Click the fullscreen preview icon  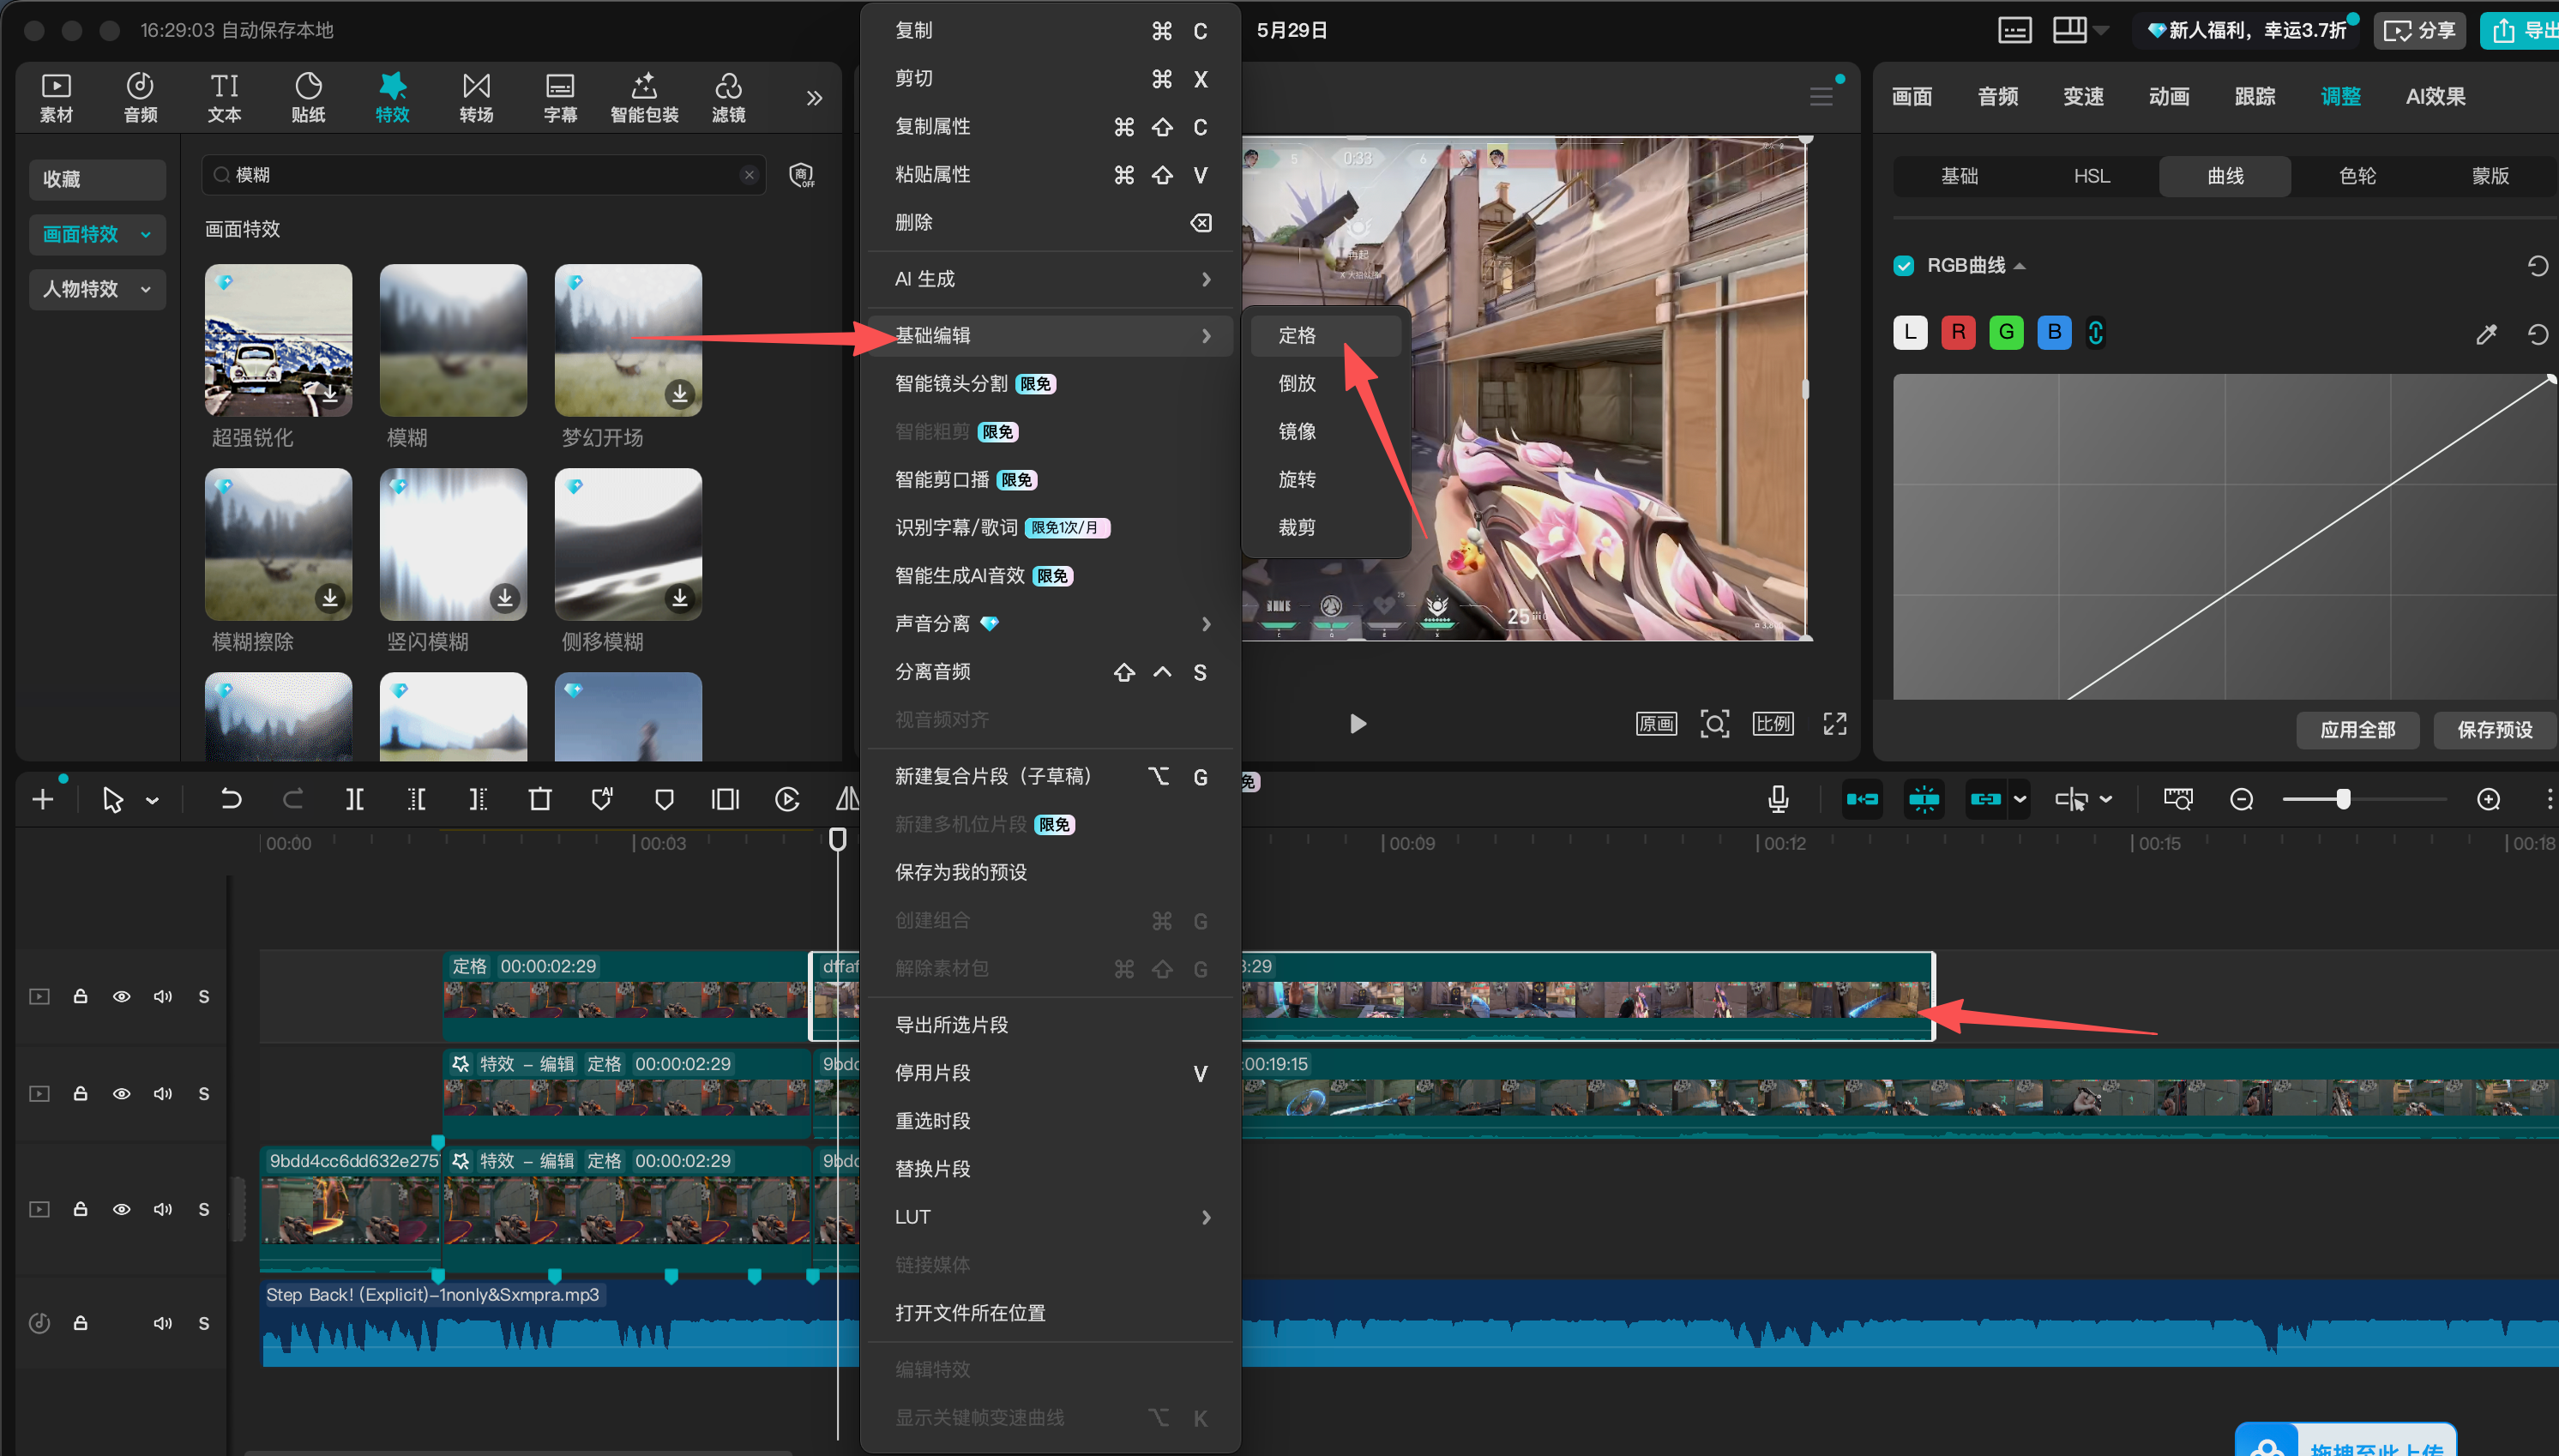[x=1834, y=723]
